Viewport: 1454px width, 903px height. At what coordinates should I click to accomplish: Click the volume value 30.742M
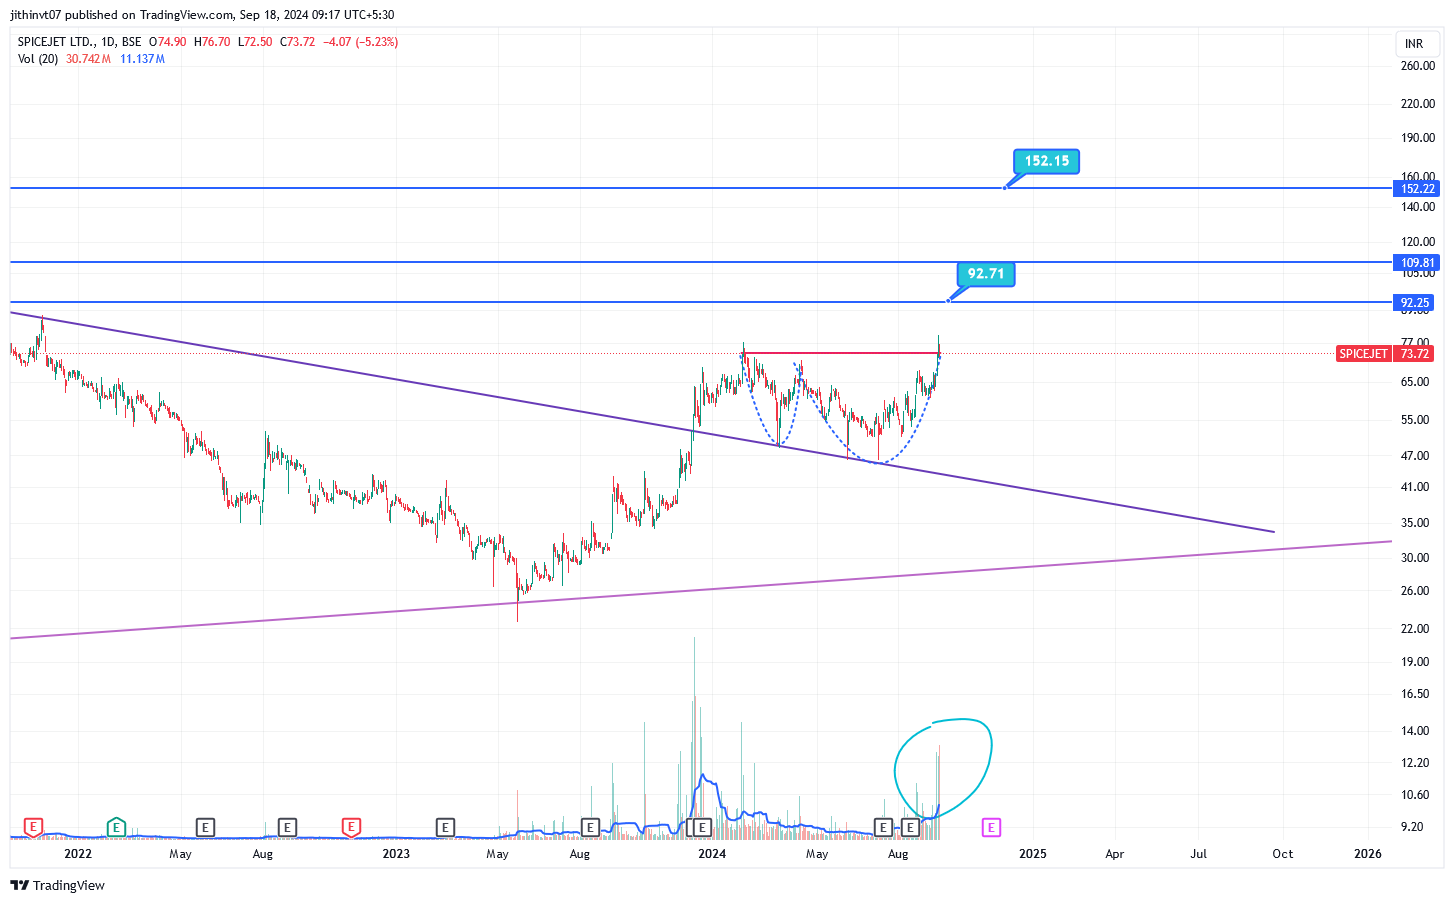click(89, 59)
